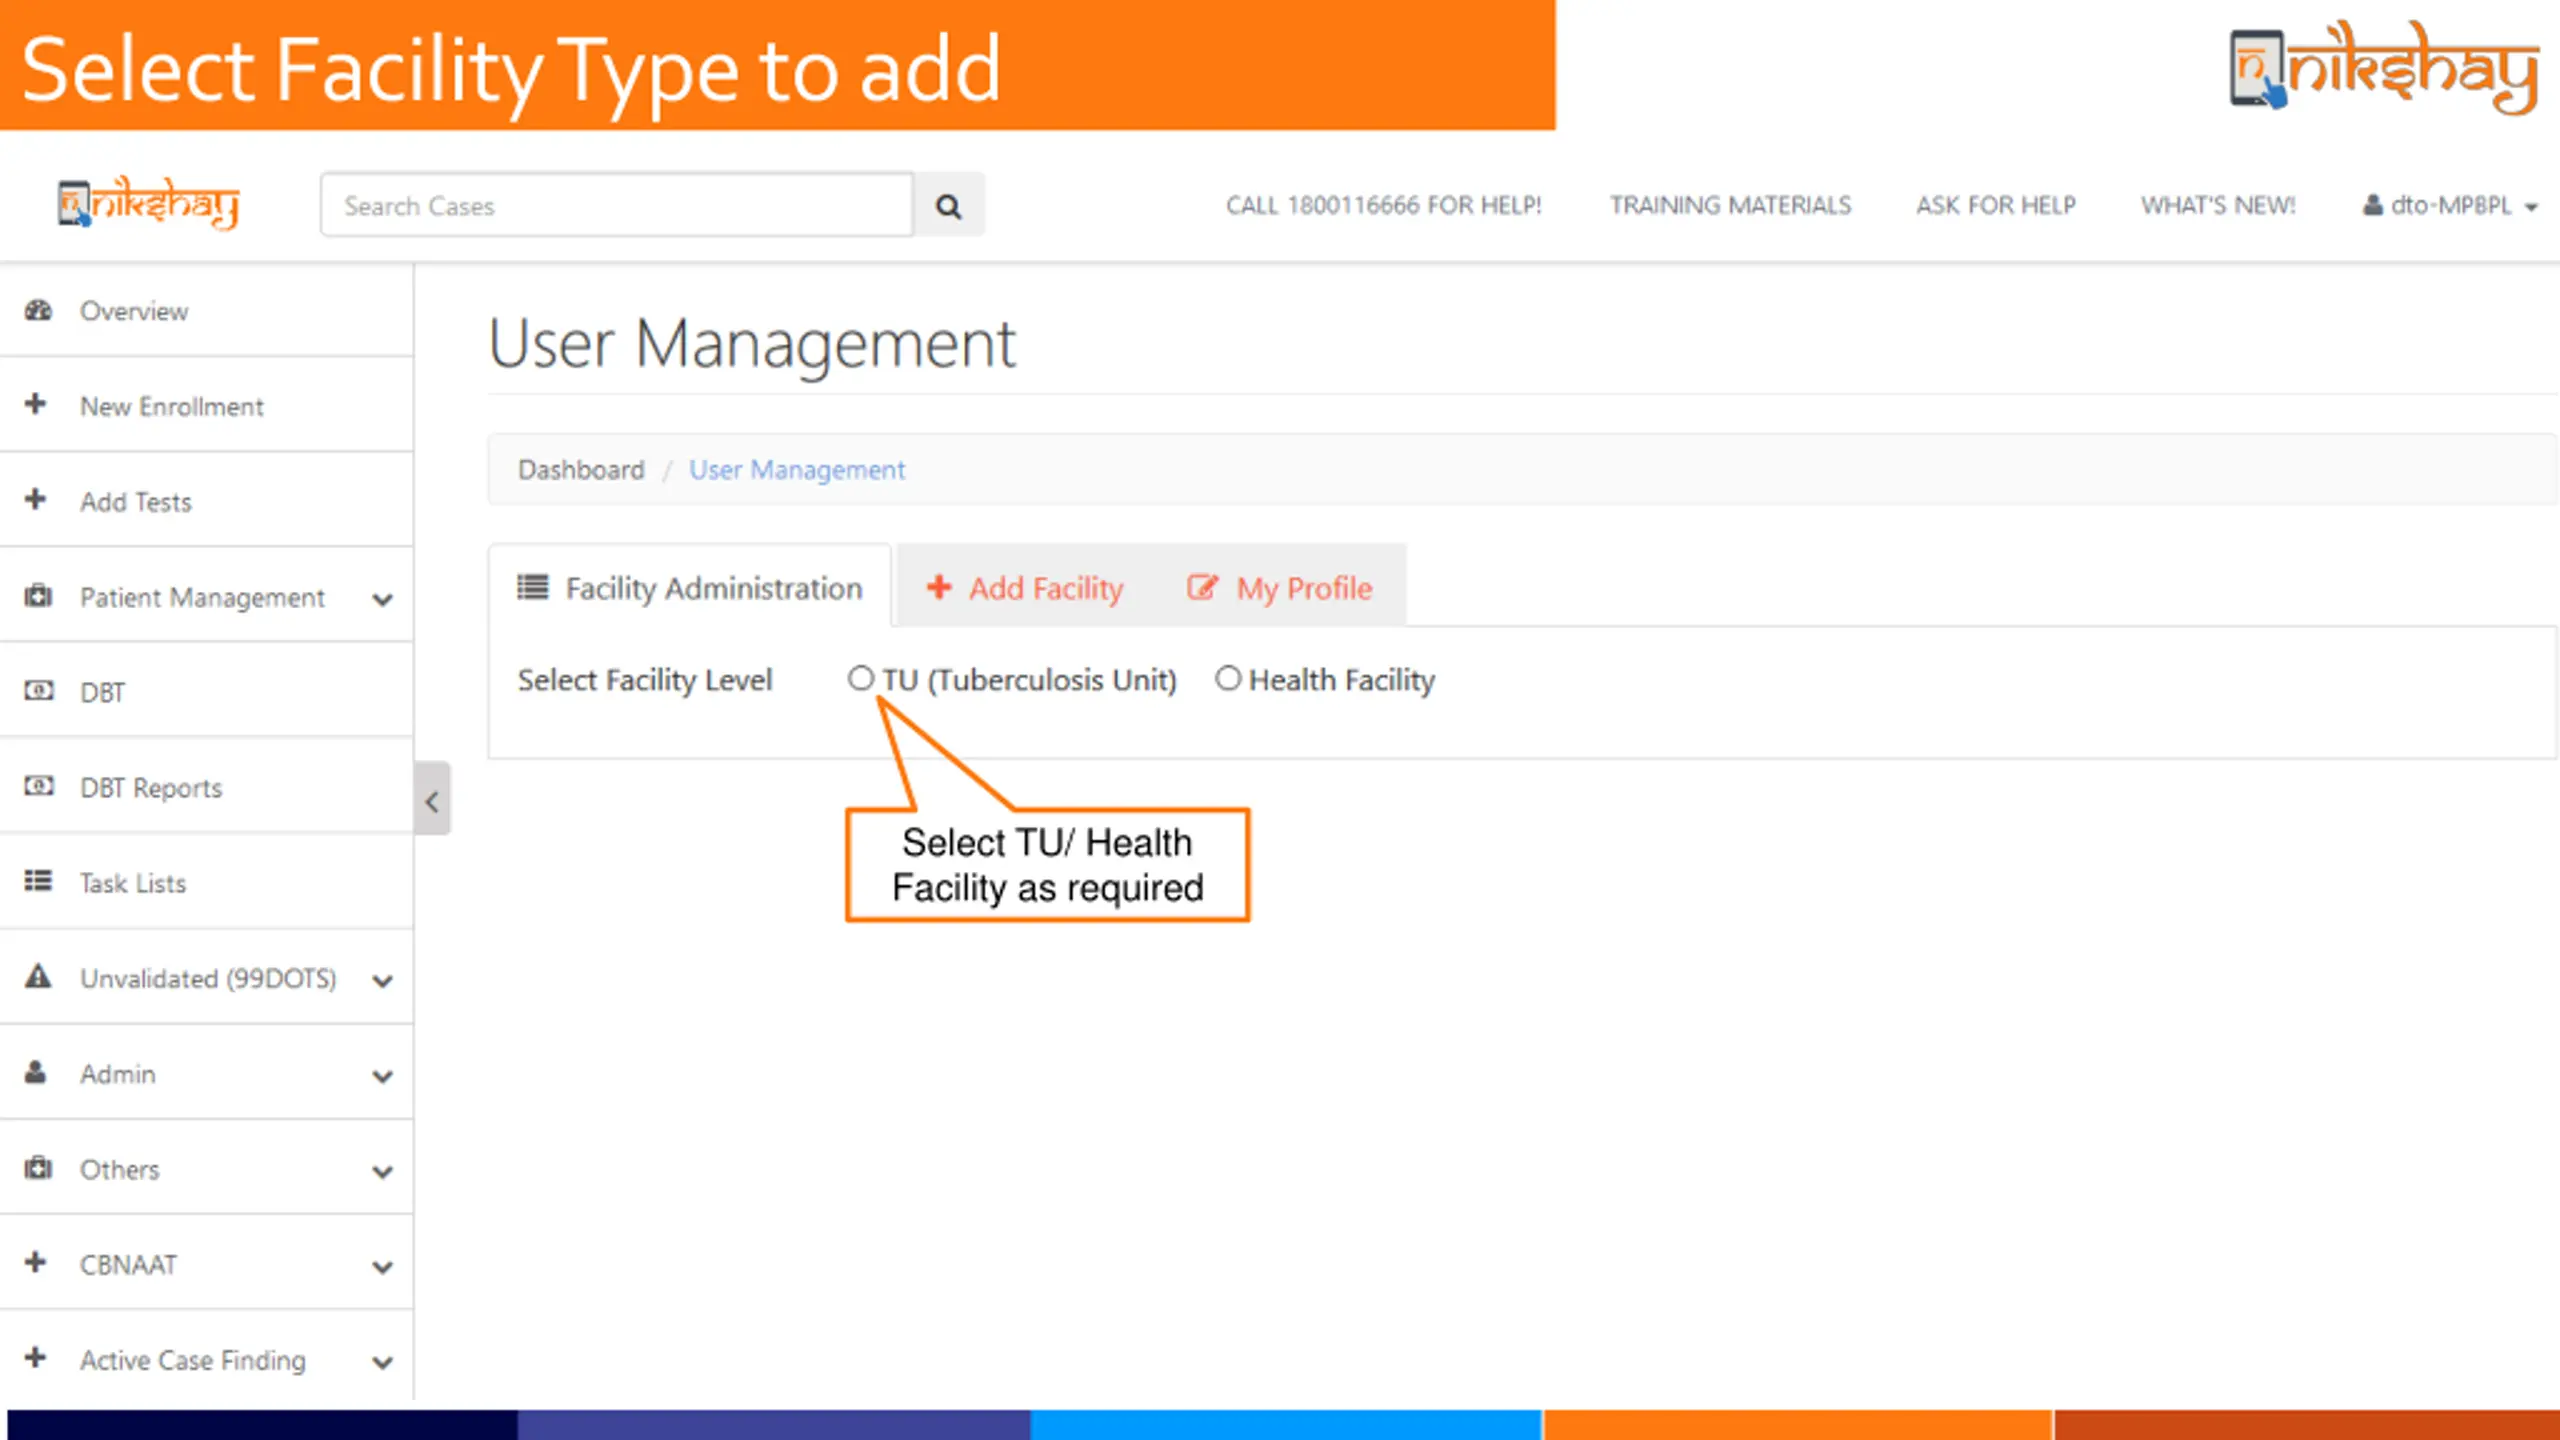Expand the Unvalidated (99DOTS) chevron
This screenshot has width=2560, height=1440.
(382, 981)
